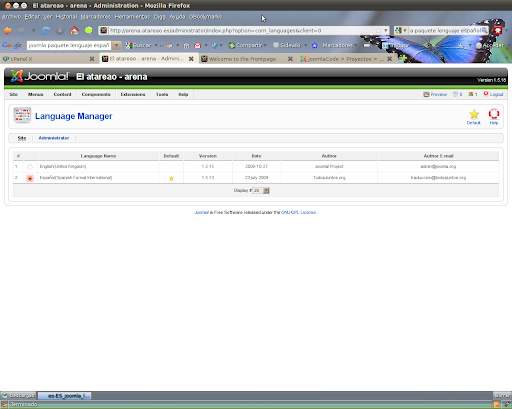
Task: Open a new tab with the green plus
Action: pos(404,58)
